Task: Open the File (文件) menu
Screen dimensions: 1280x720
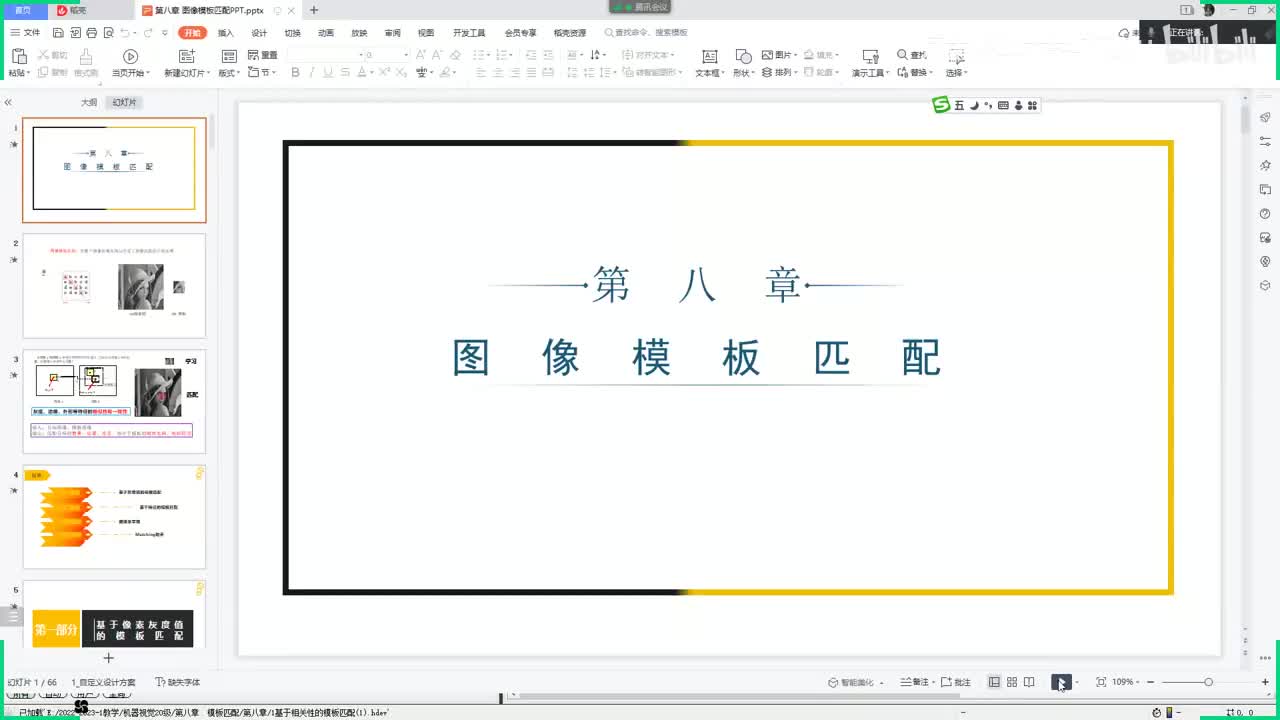Action: click(26, 33)
